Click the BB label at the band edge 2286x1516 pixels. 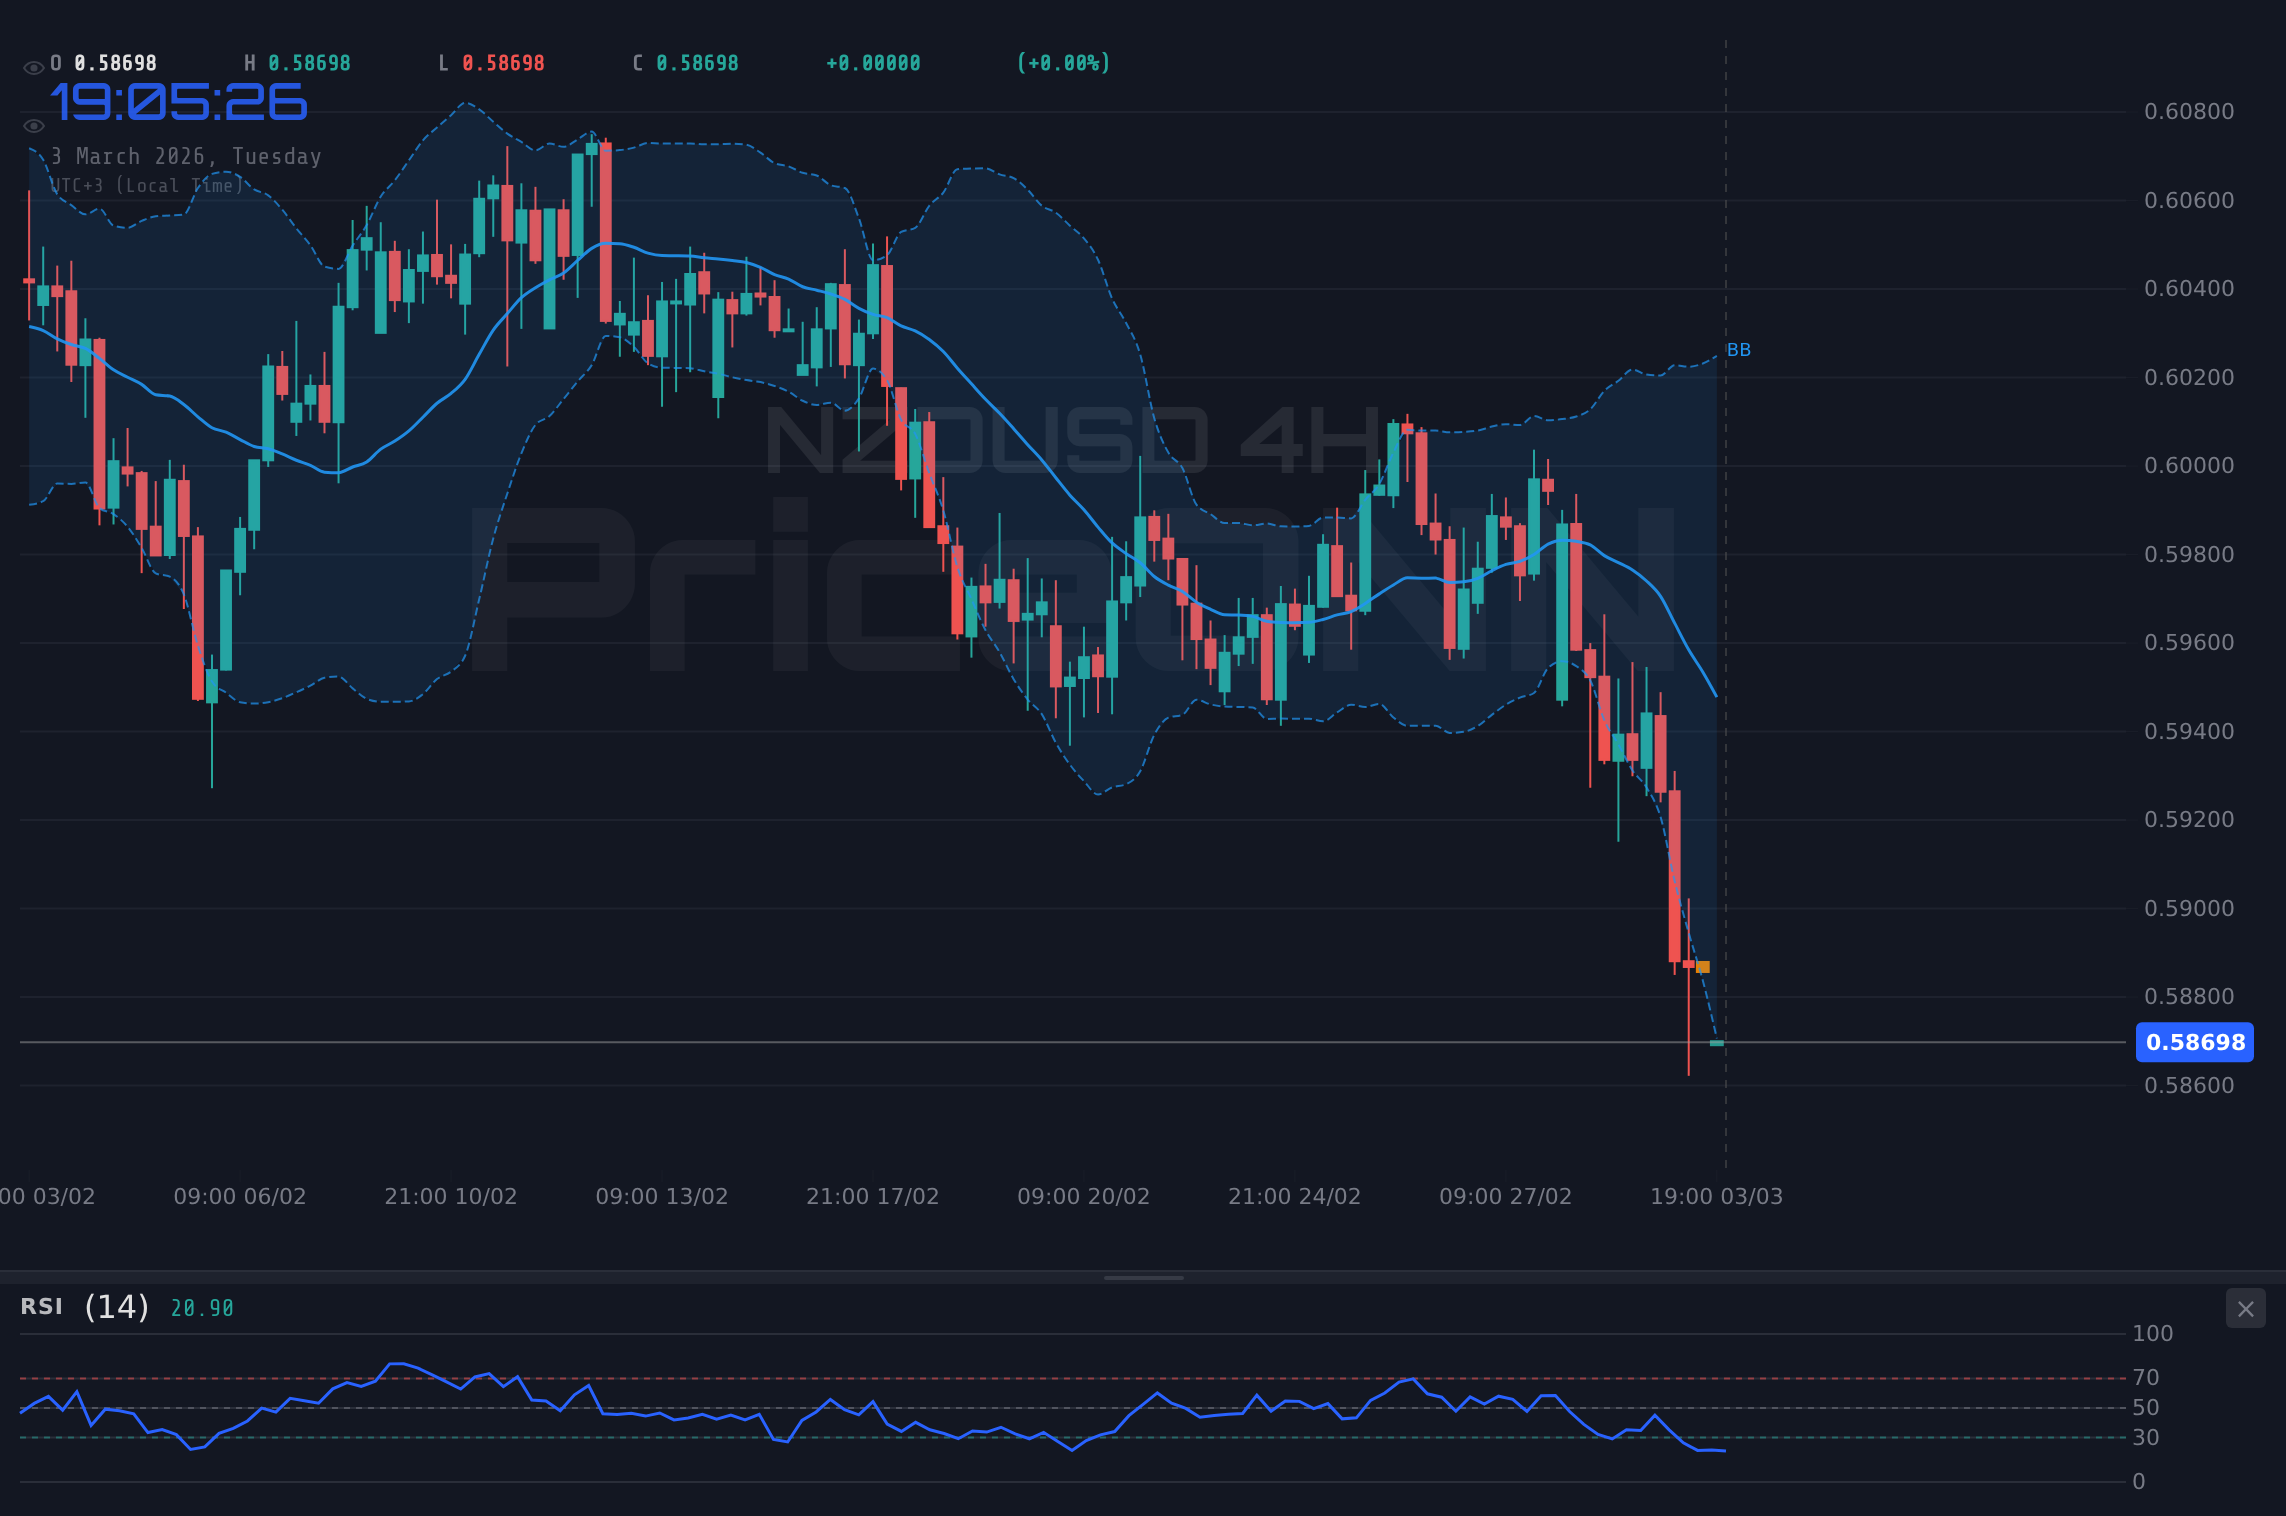click(x=1739, y=349)
